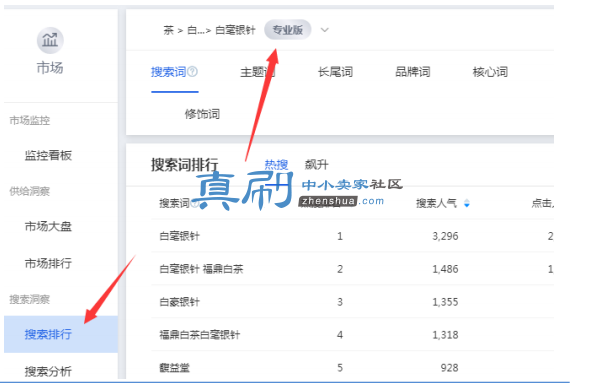This screenshot has width=595, height=383.
Task: Click 茶 in the breadcrumb
Action: click(168, 30)
